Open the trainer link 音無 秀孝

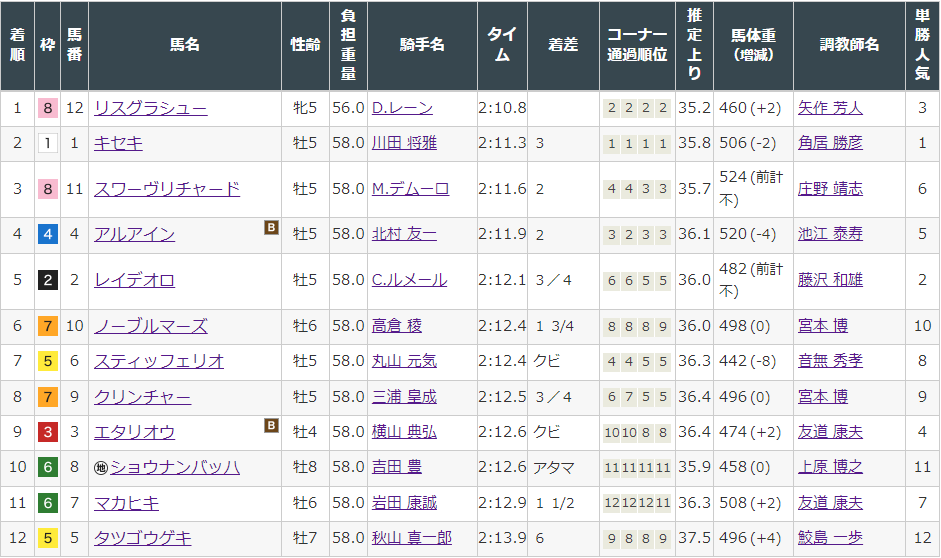[x=830, y=361]
